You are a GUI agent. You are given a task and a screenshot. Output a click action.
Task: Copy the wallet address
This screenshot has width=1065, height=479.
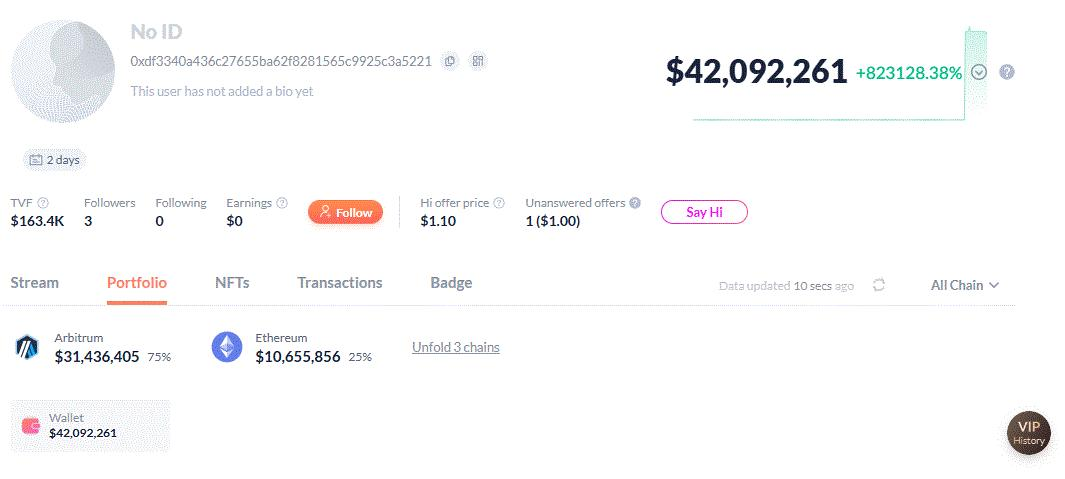point(450,61)
